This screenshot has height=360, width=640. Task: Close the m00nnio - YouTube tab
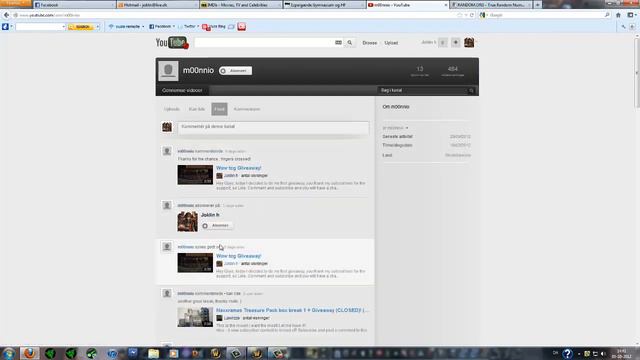[x=445, y=5]
